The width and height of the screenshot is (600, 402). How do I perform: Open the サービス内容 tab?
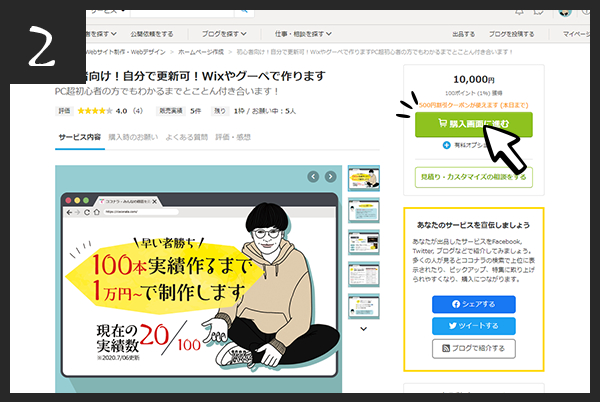80,137
